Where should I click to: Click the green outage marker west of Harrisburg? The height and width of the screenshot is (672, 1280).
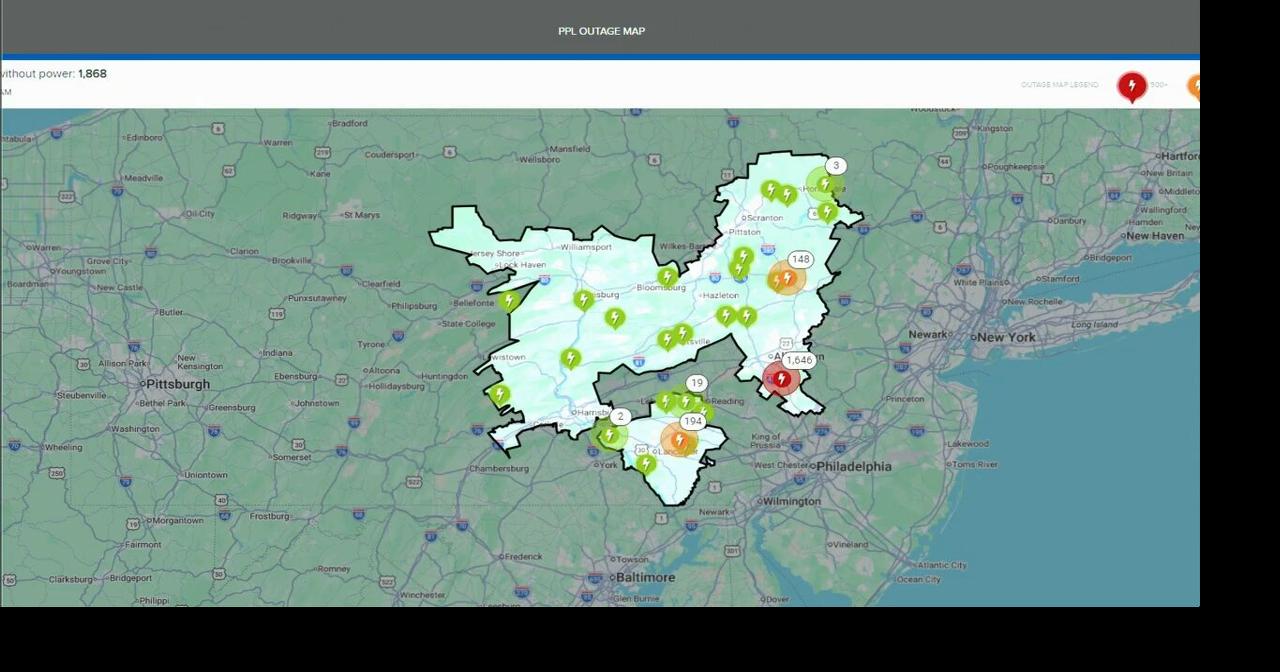[500, 395]
